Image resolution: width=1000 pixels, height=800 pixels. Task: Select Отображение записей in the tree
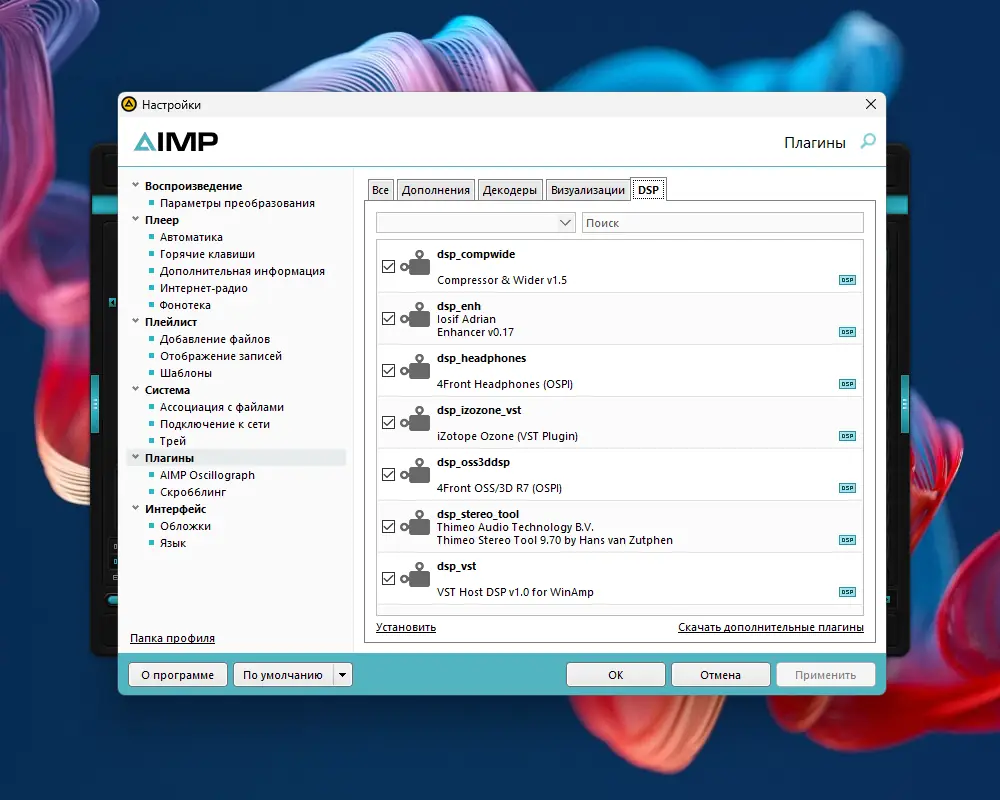tap(221, 356)
